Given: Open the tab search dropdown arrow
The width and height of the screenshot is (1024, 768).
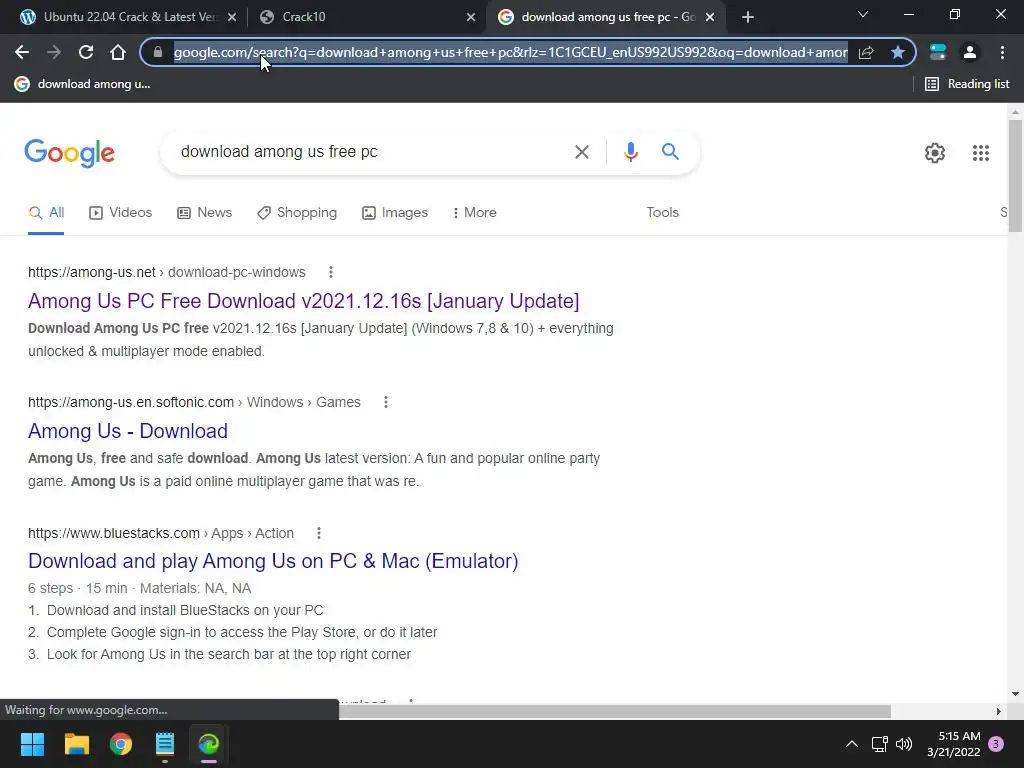Looking at the screenshot, I should [863, 14].
